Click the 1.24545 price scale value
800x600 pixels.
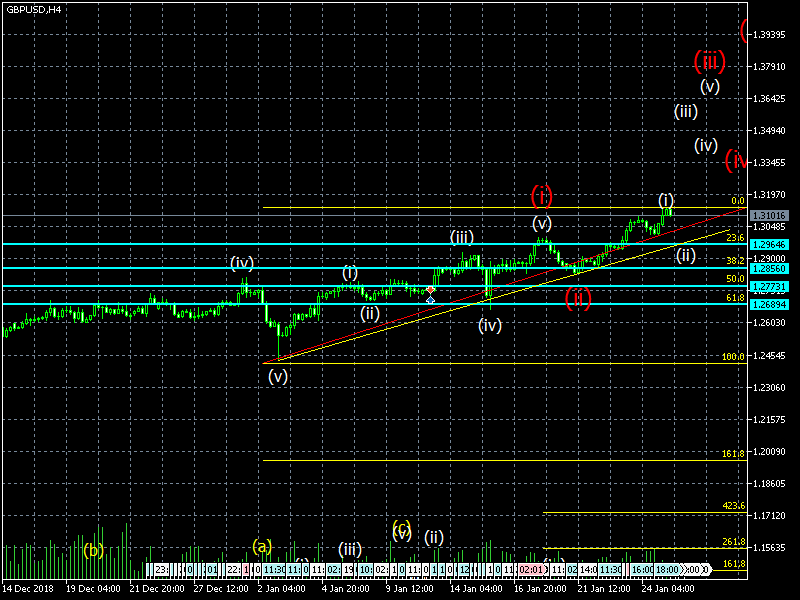[769, 356]
